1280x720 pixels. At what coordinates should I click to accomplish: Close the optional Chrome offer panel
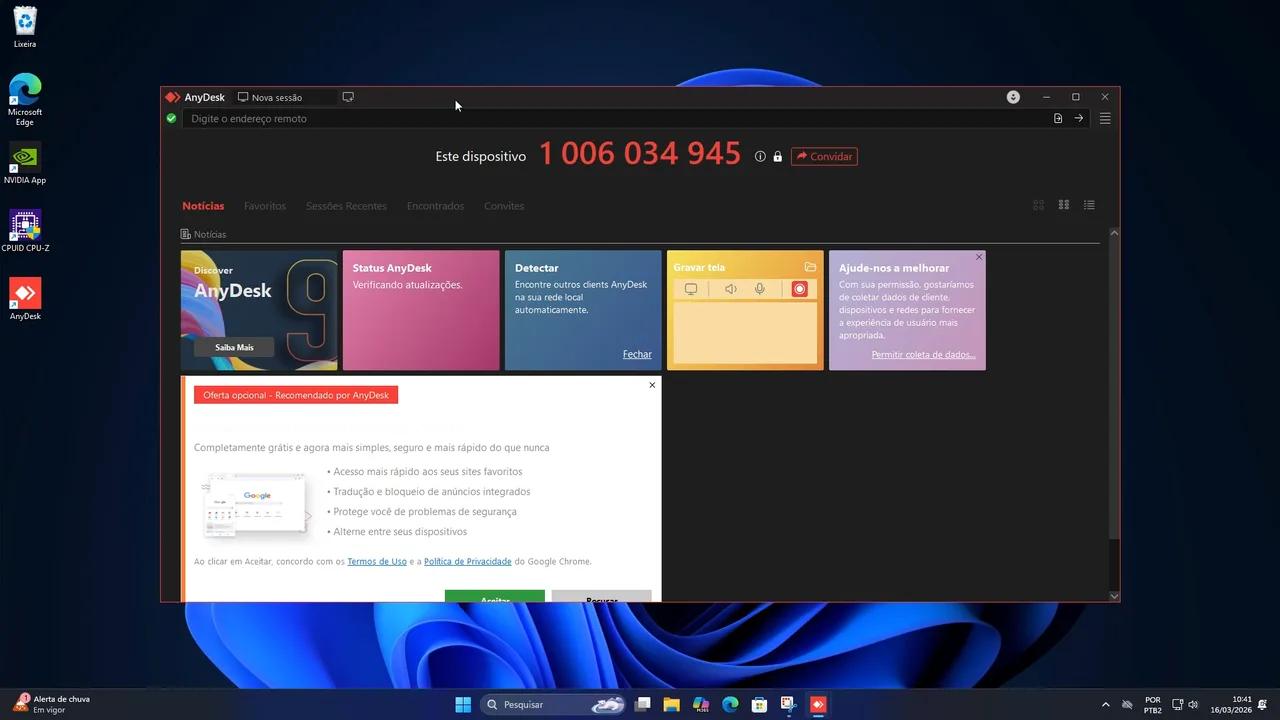(x=652, y=385)
